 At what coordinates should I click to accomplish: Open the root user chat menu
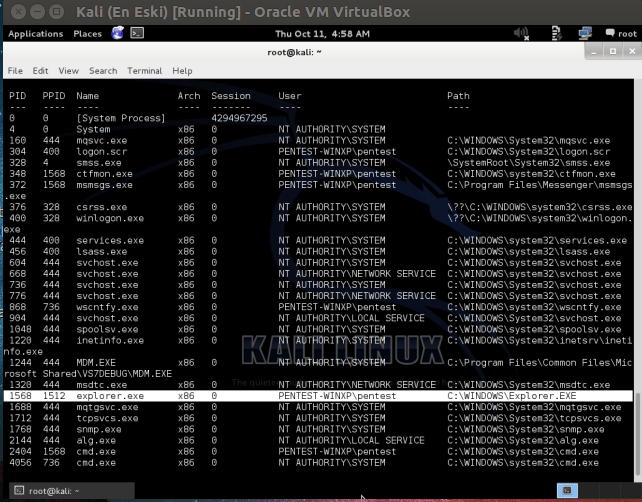click(621, 34)
